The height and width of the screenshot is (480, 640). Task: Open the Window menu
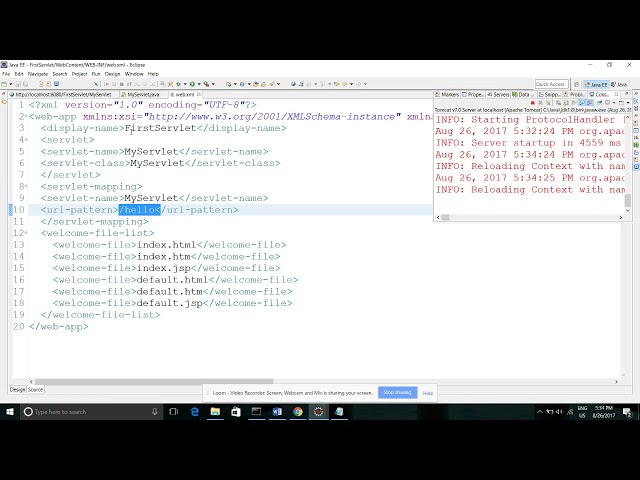tap(134, 74)
